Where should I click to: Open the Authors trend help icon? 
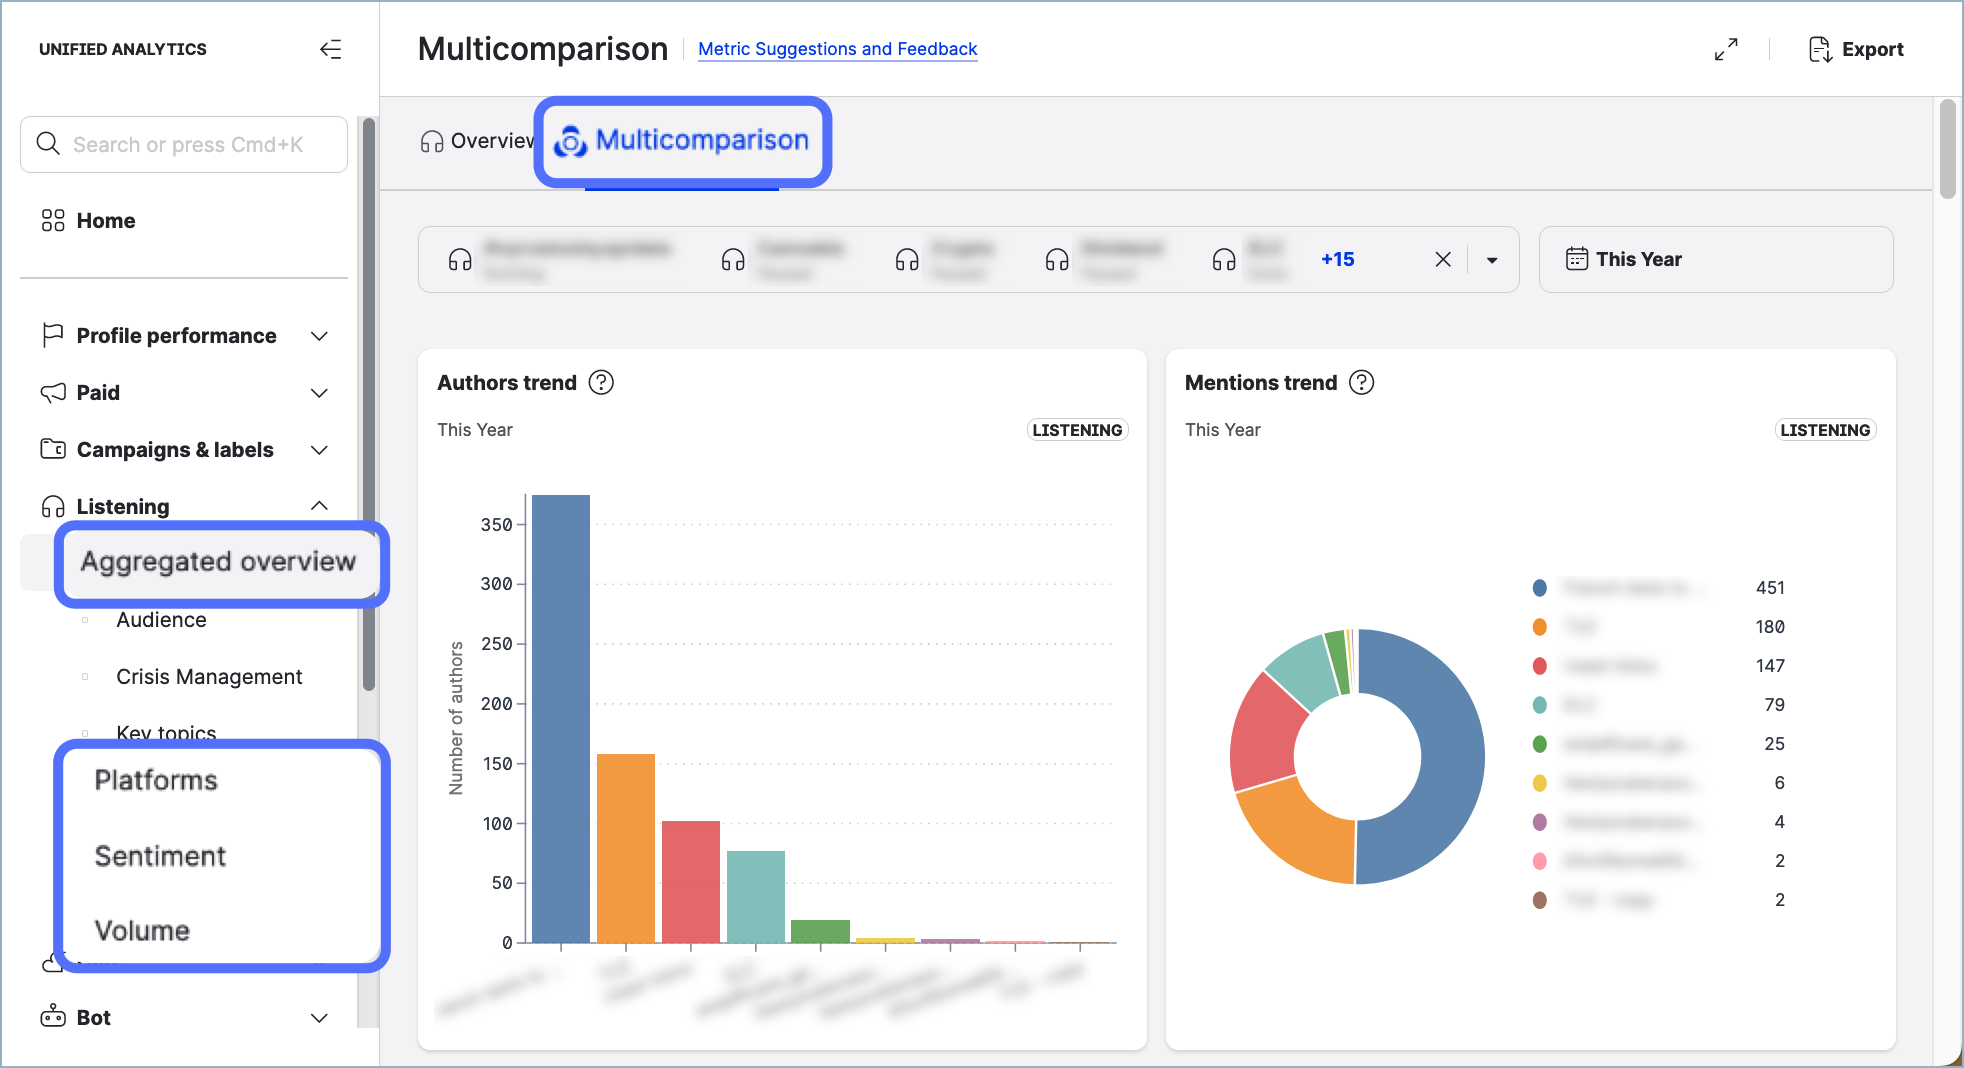601,382
